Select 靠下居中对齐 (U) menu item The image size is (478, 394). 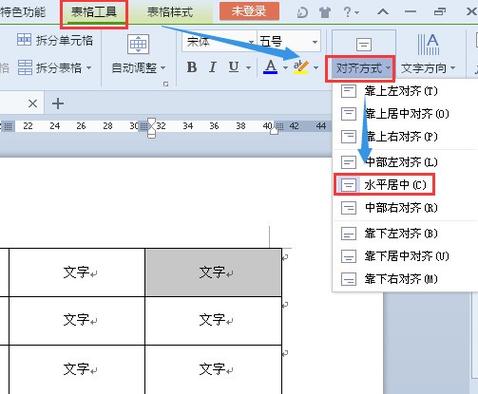click(406, 256)
